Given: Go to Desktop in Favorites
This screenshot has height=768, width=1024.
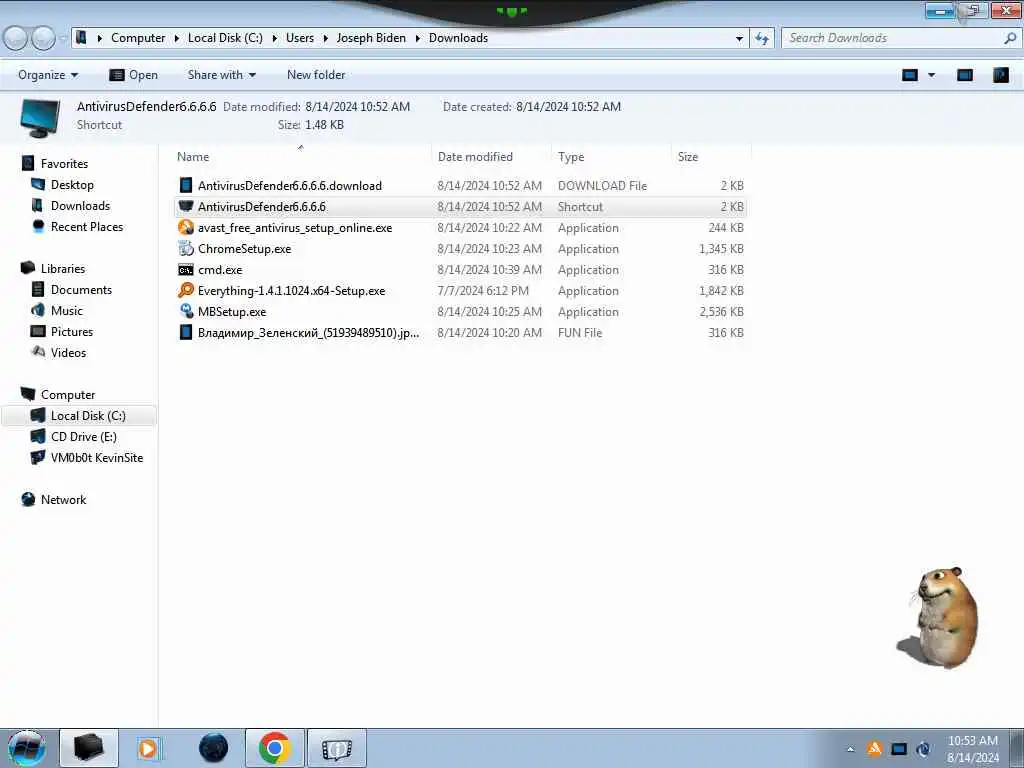Looking at the screenshot, I should pyautogui.click(x=72, y=185).
